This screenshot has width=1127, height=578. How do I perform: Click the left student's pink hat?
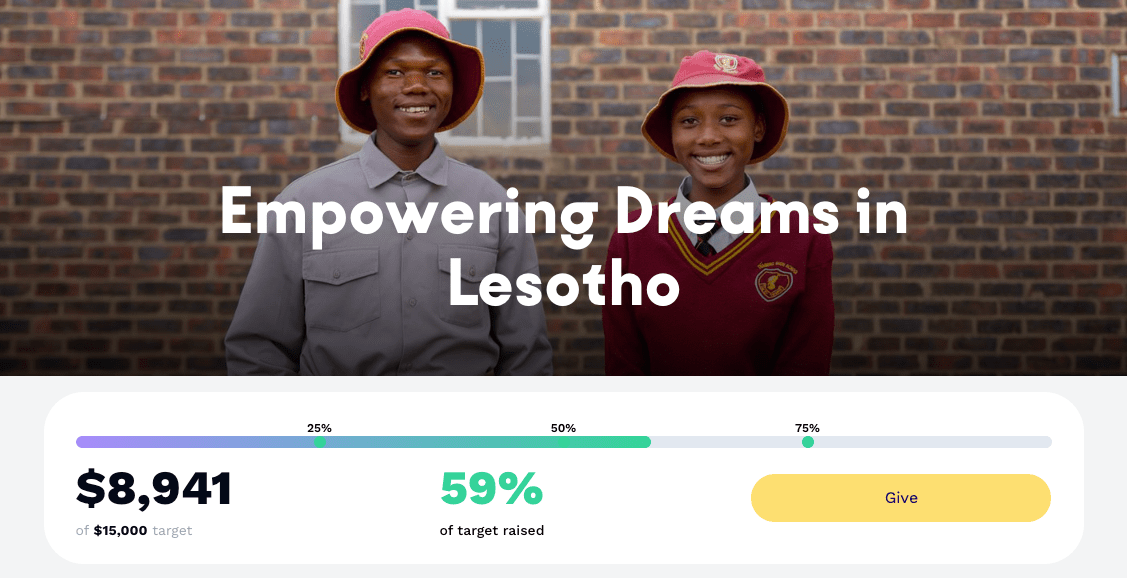tap(408, 40)
